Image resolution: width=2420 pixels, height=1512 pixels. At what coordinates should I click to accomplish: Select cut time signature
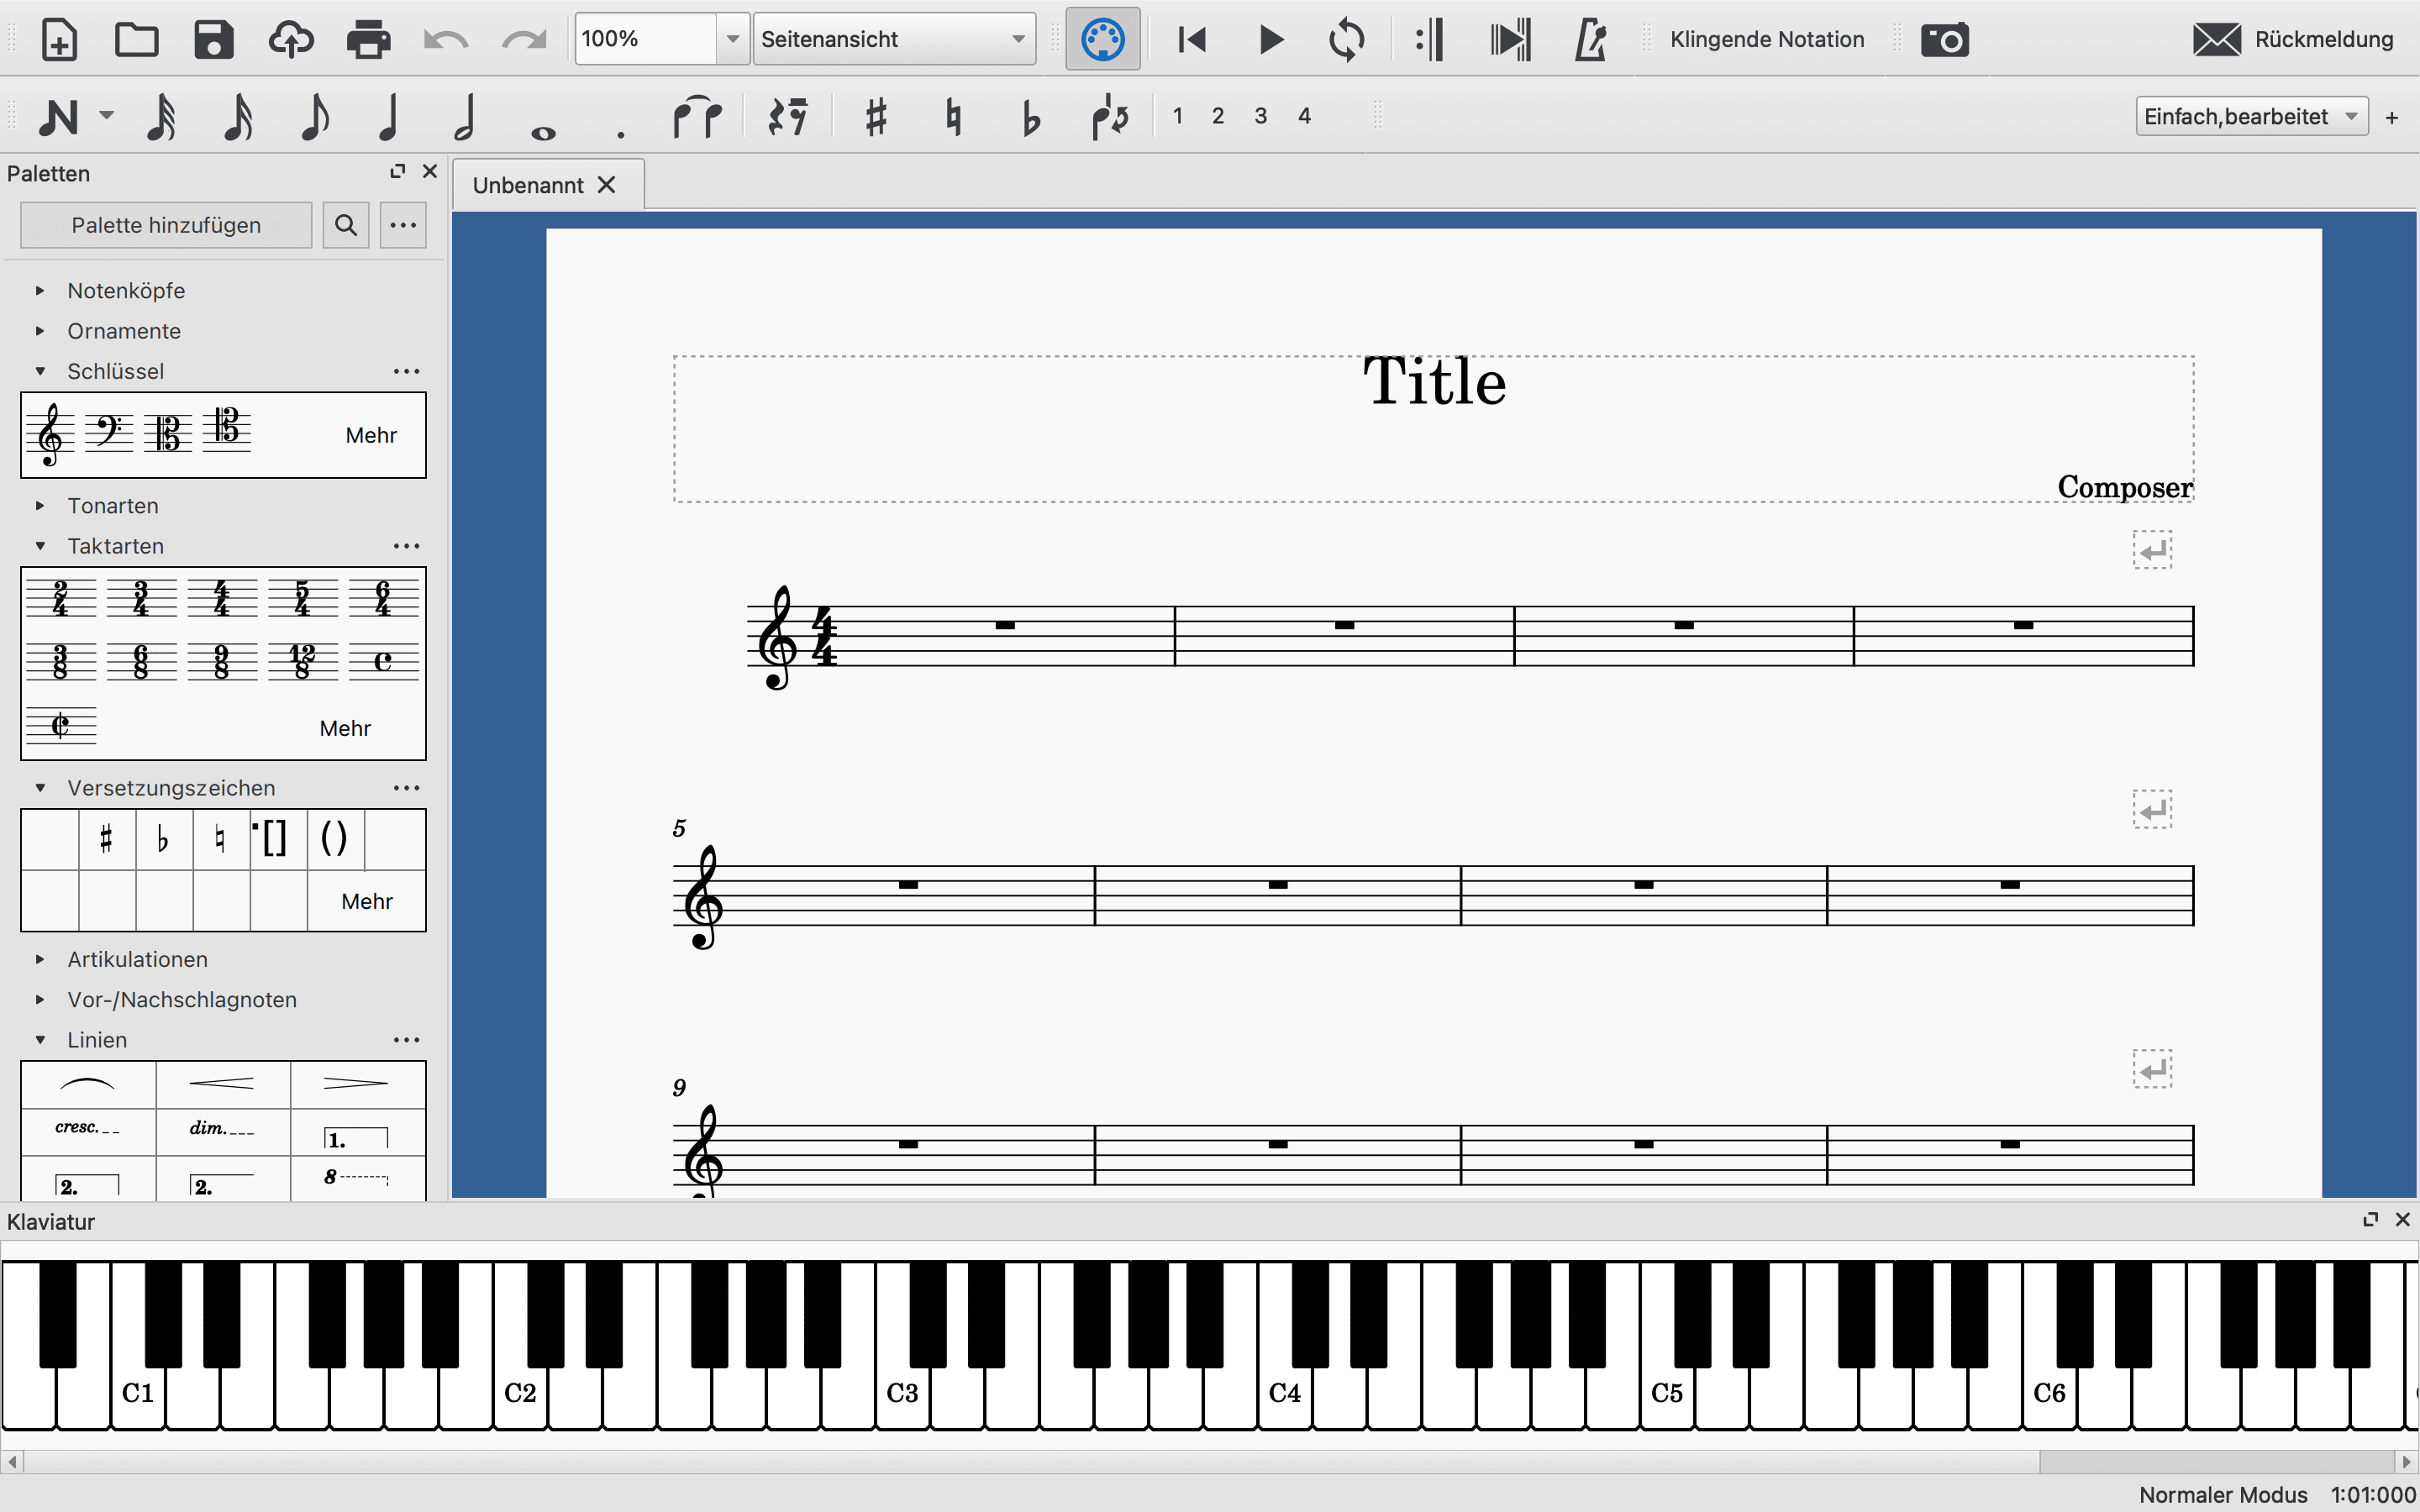pyautogui.click(x=61, y=724)
